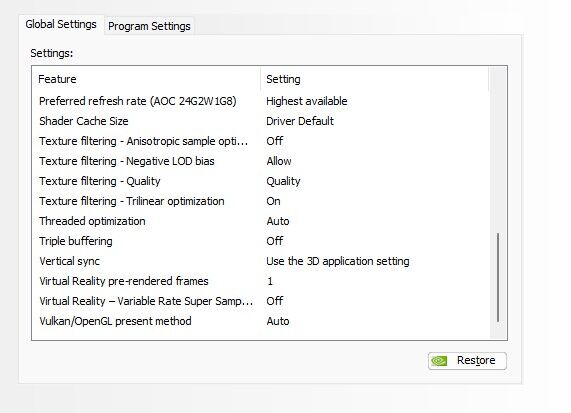Open the Vertical sync setting value
This screenshot has height=413, width=571.
(338, 261)
